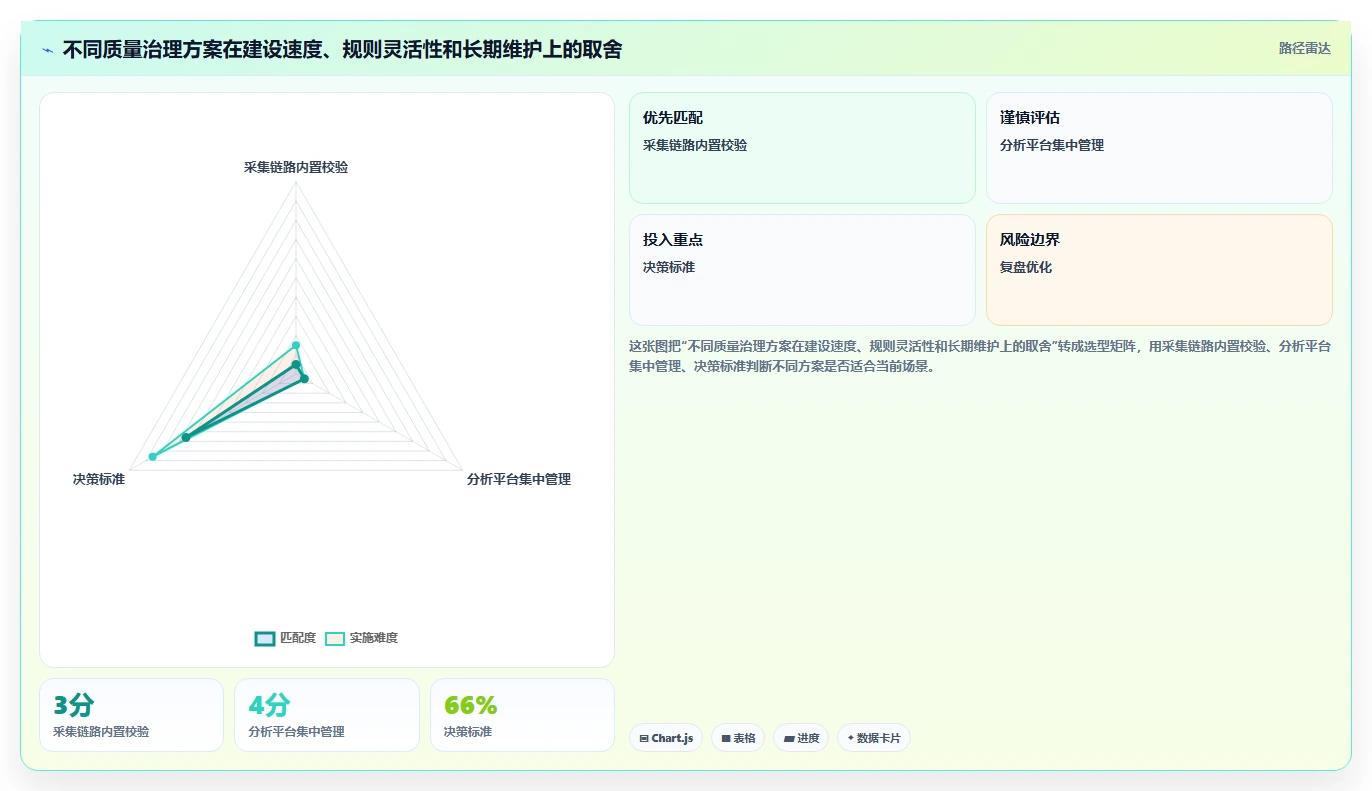Click the 实施难度 point on the top axis
The width and height of the screenshot is (1372, 791).
pos(296,346)
